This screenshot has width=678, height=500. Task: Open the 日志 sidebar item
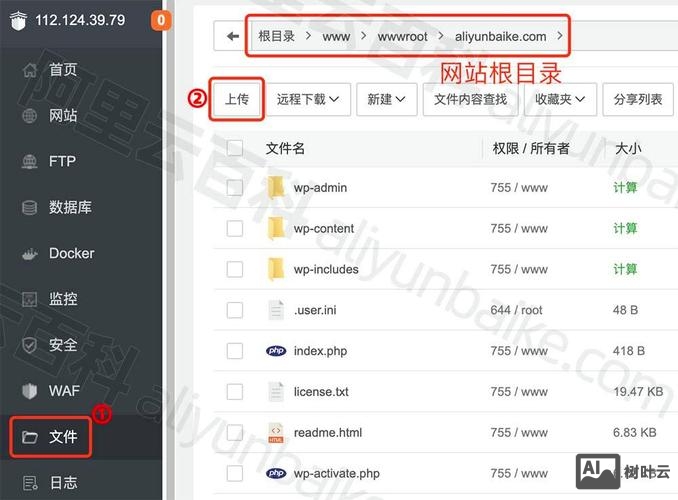(x=50, y=483)
